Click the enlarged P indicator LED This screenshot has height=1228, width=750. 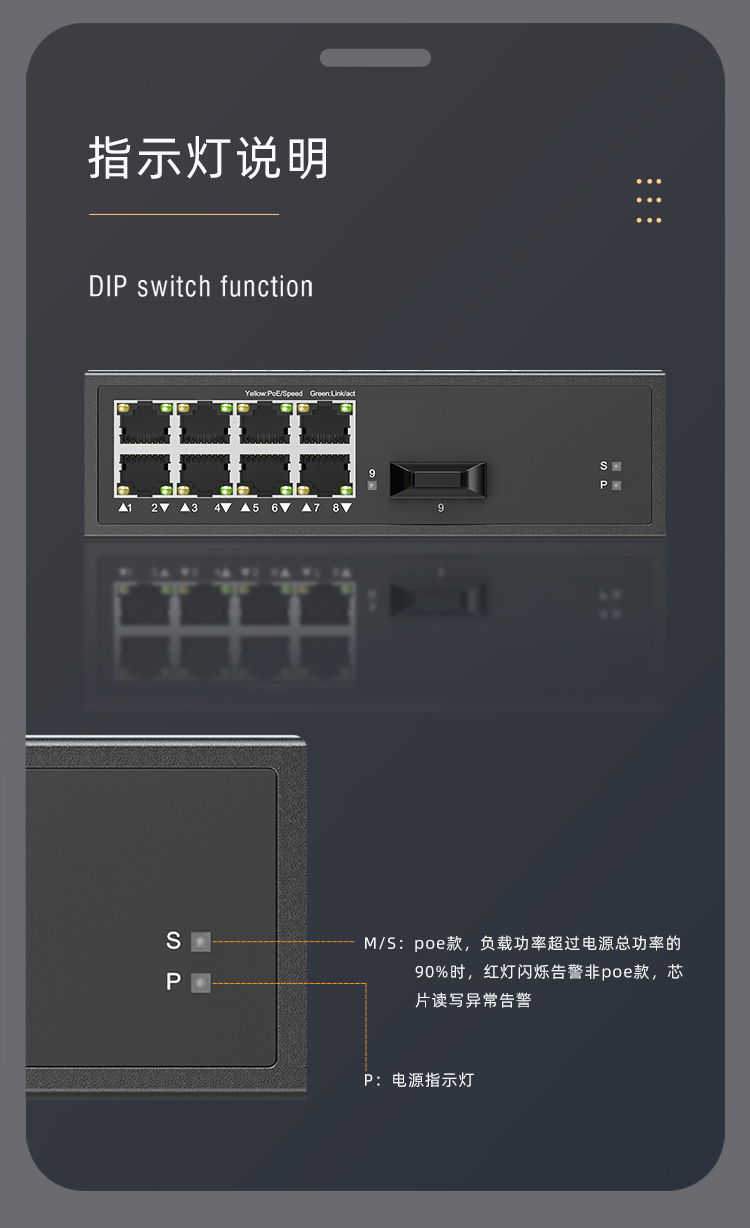coord(201,983)
